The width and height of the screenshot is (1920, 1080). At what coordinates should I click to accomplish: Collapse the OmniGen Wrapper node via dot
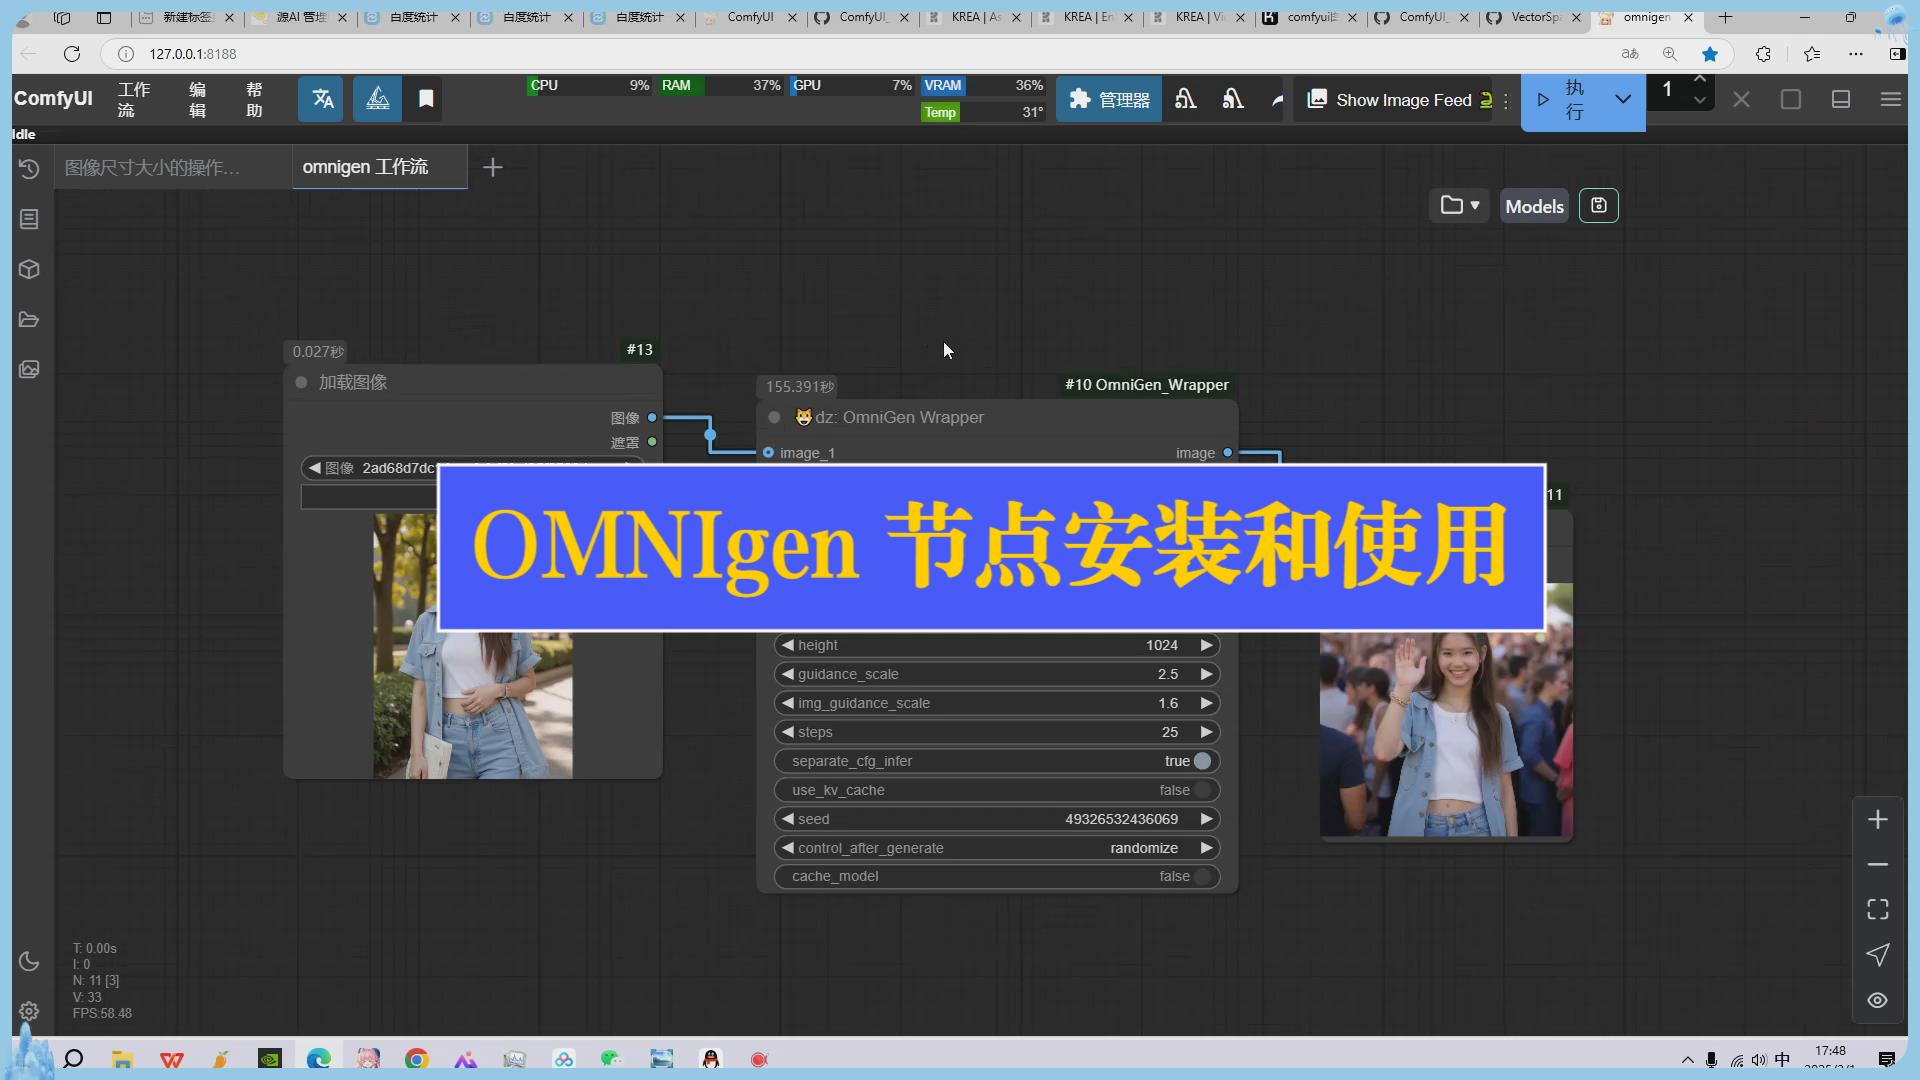tap(774, 417)
